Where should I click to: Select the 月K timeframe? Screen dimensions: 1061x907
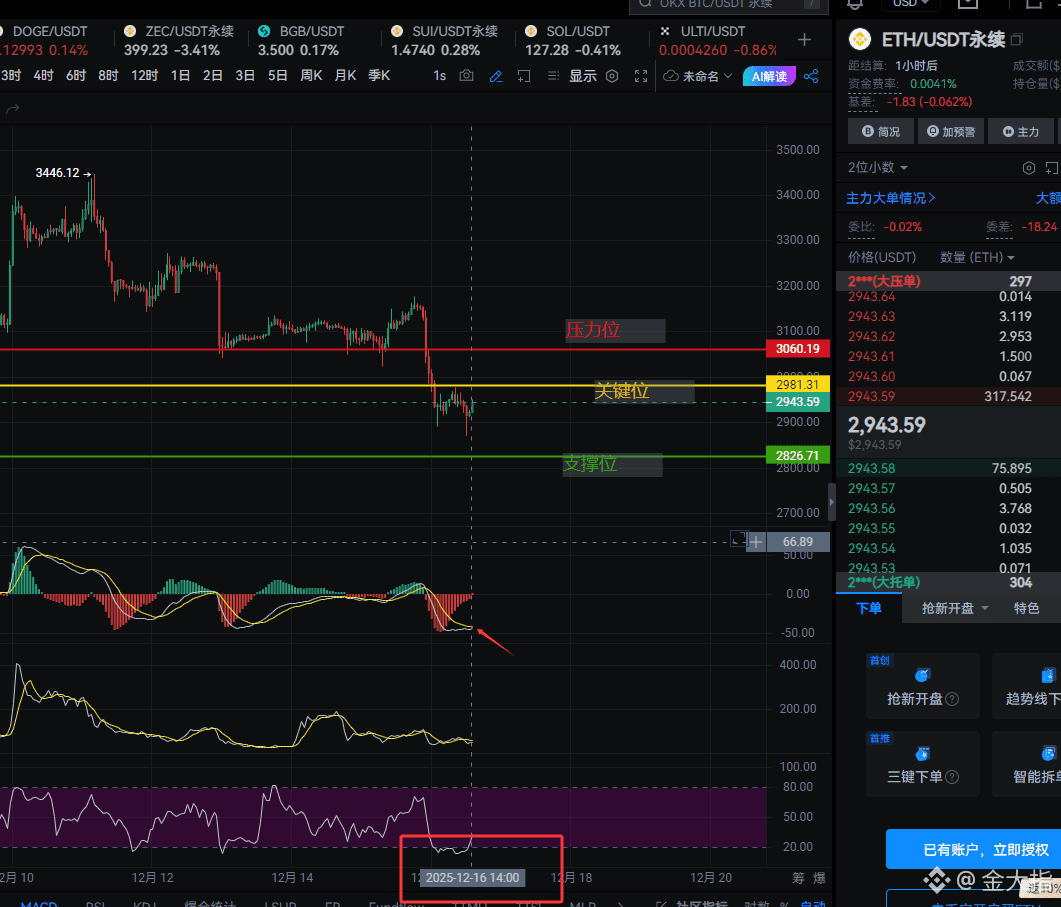pos(345,75)
